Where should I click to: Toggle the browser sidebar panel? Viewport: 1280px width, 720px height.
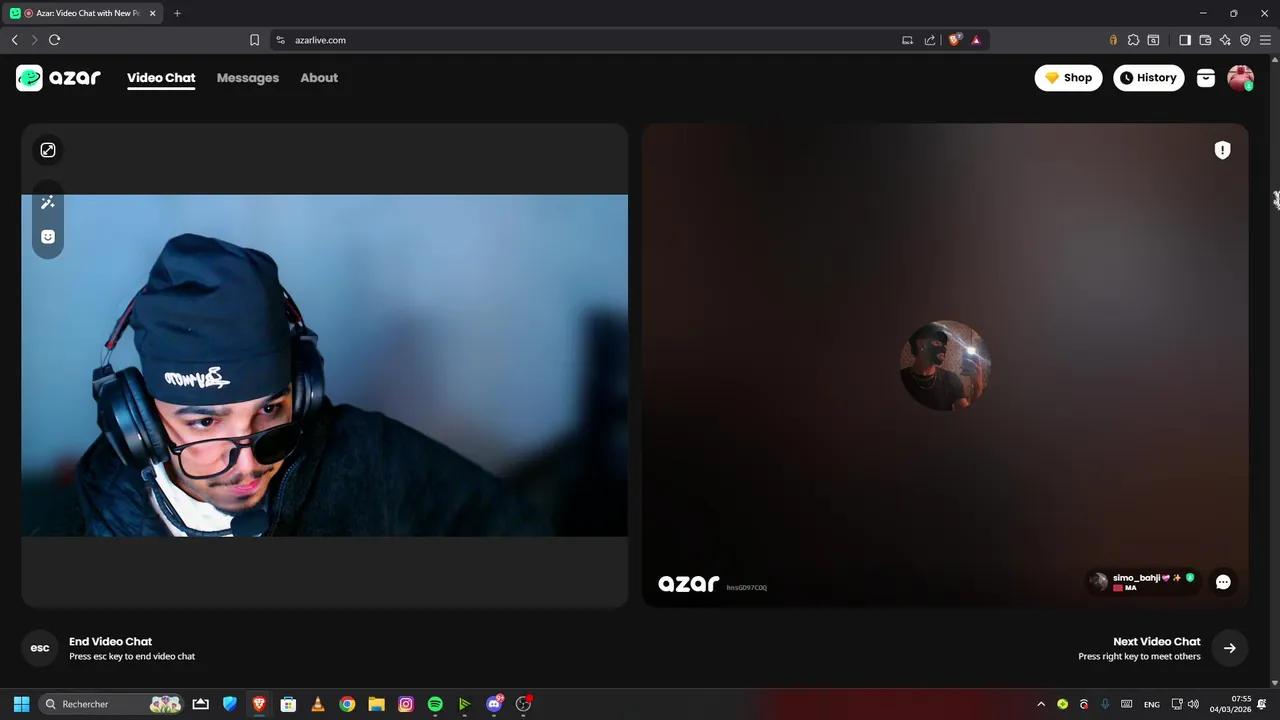point(1185,40)
